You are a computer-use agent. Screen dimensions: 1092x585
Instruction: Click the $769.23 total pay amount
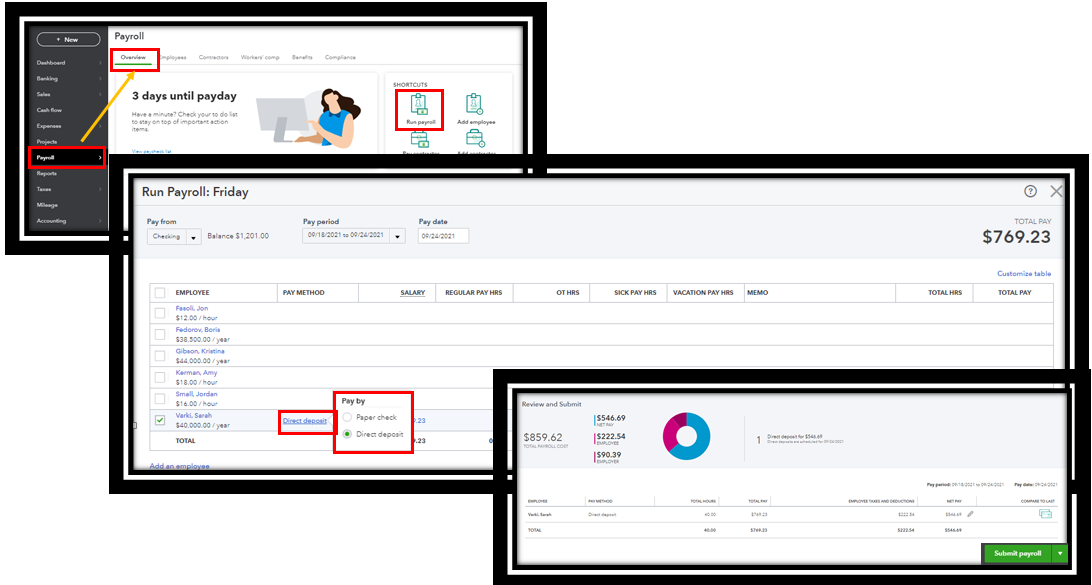[x=1016, y=237]
